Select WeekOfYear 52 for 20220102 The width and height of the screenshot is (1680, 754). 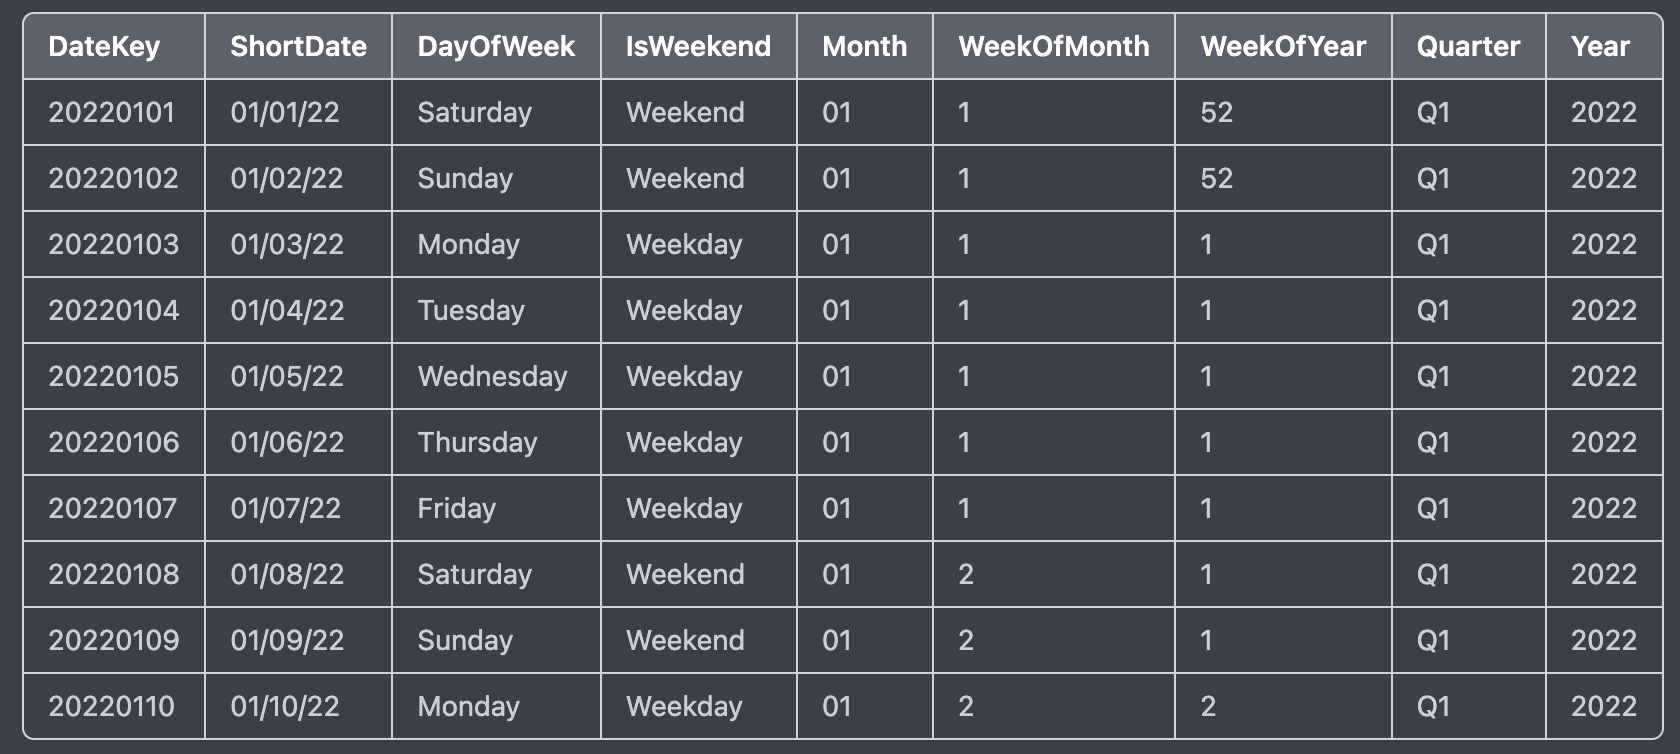point(1216,178)
